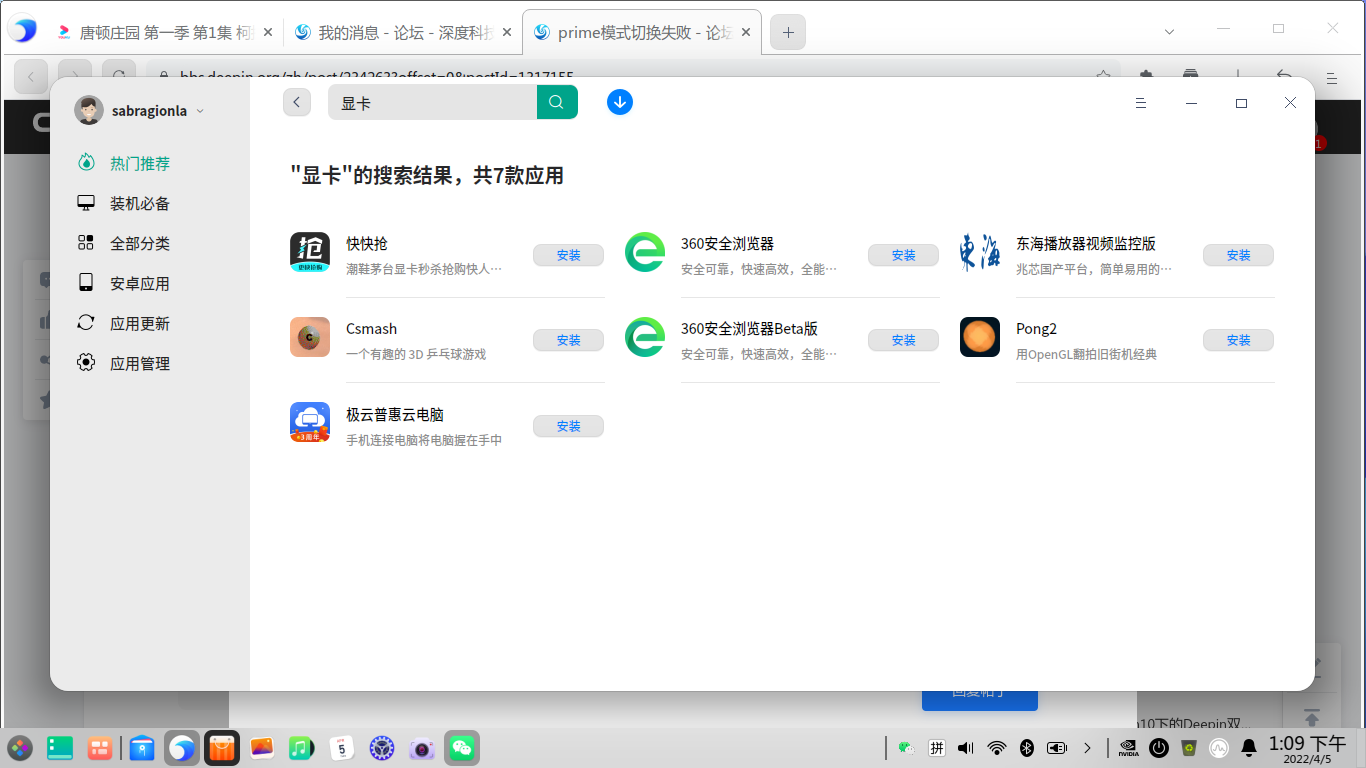
Task: Open the Pong2 app icon
Action: pos(980,337)
